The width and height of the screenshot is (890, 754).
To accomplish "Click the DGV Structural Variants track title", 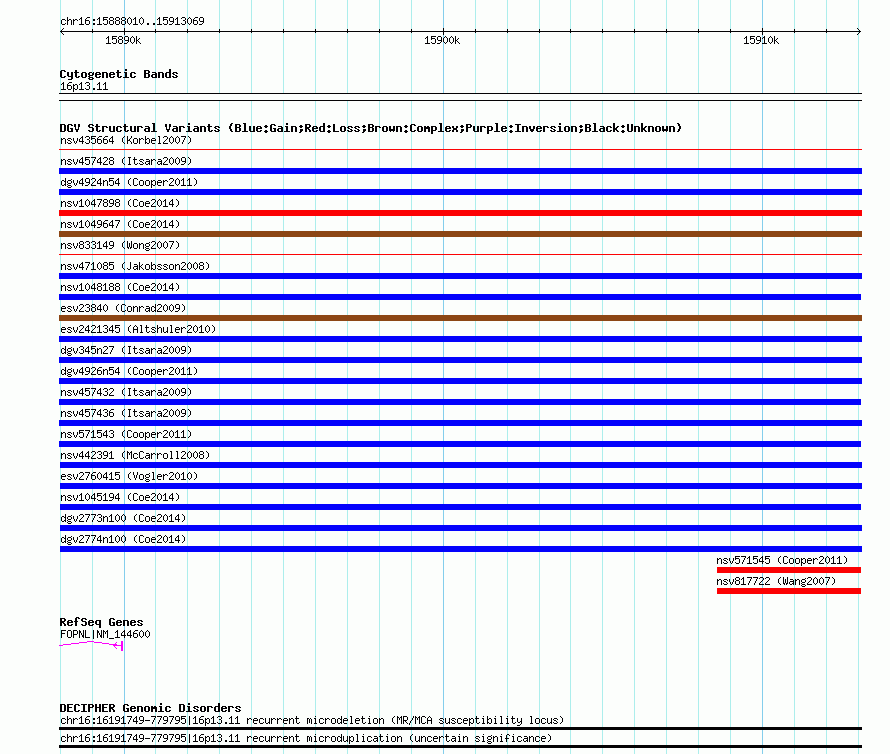I will (x=371, y=128).
